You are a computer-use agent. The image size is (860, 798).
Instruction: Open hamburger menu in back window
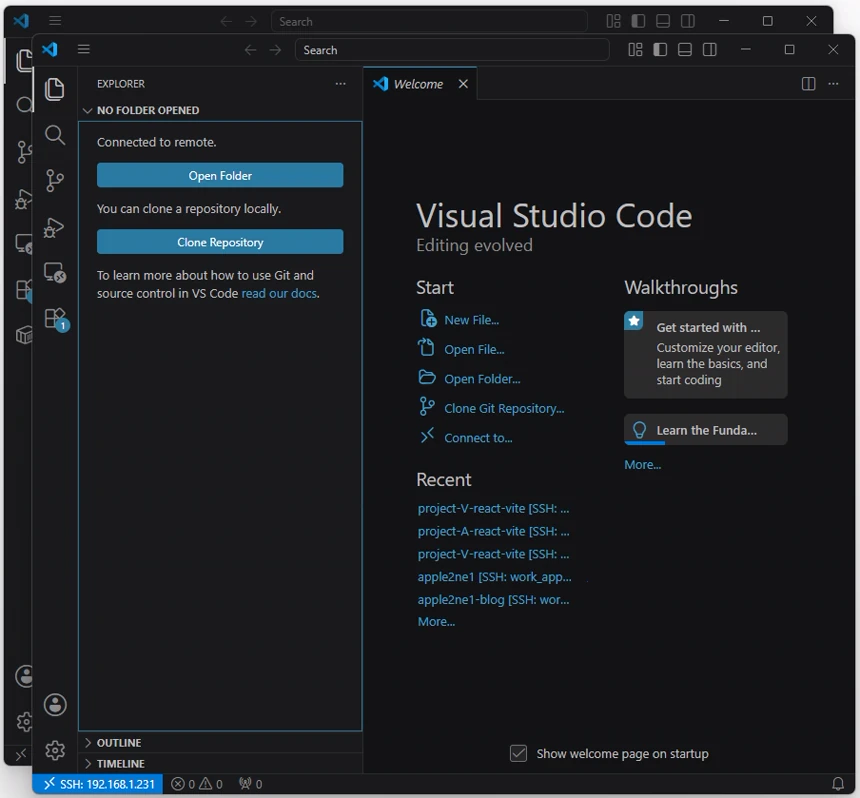pyautogui.click(x=55, y=21)
